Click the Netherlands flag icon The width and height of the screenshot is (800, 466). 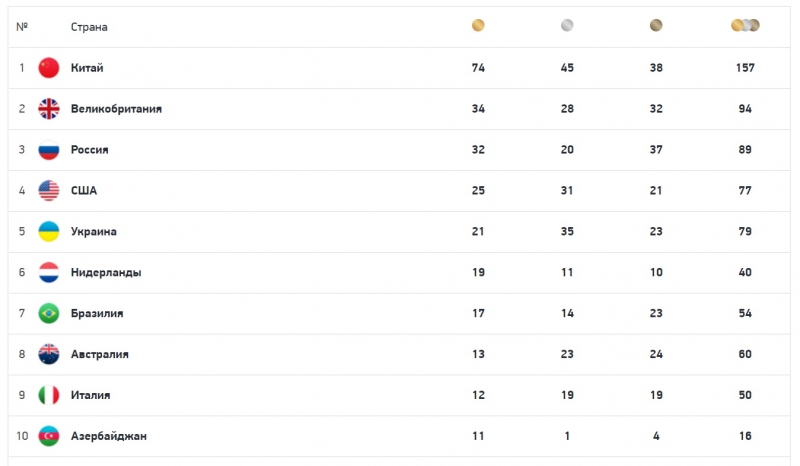point(49,273)
